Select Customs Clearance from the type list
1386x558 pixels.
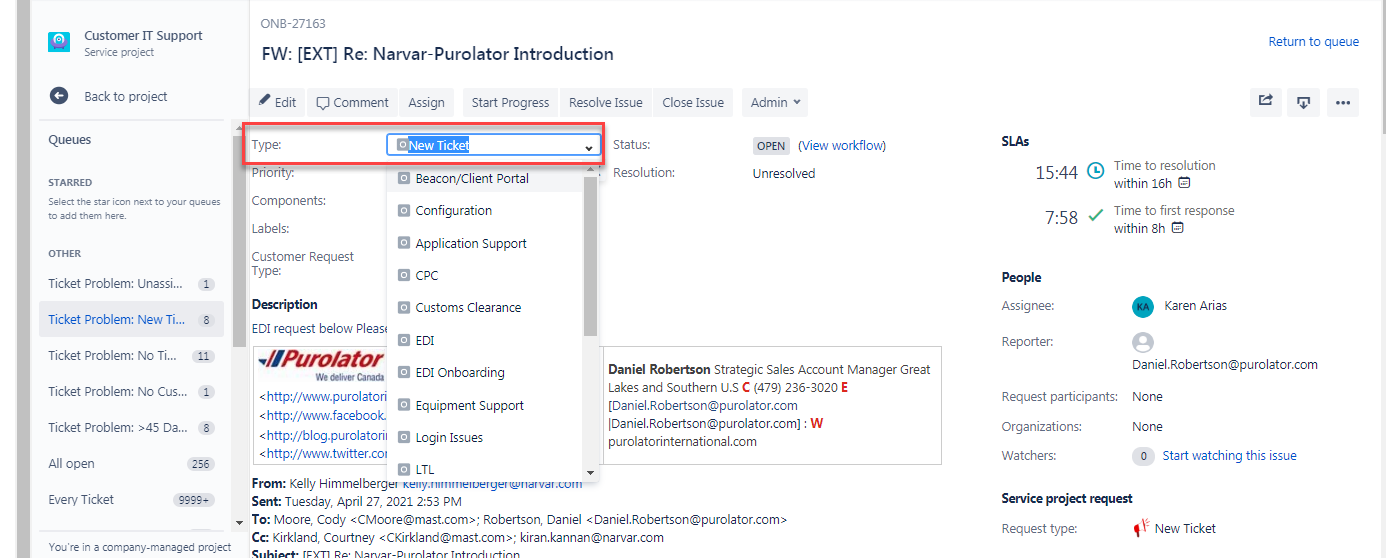click(x=484, y=308)
